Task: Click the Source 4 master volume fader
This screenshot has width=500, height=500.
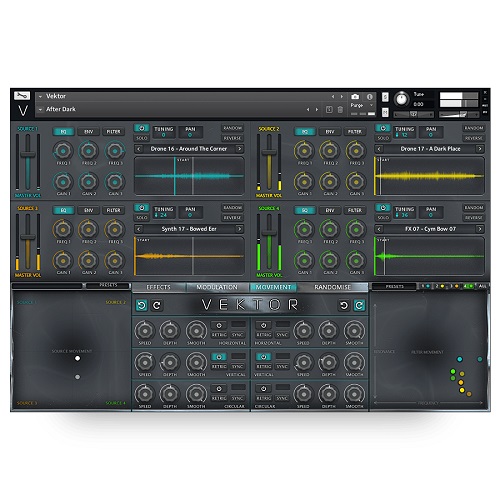Action: [269, 234]
